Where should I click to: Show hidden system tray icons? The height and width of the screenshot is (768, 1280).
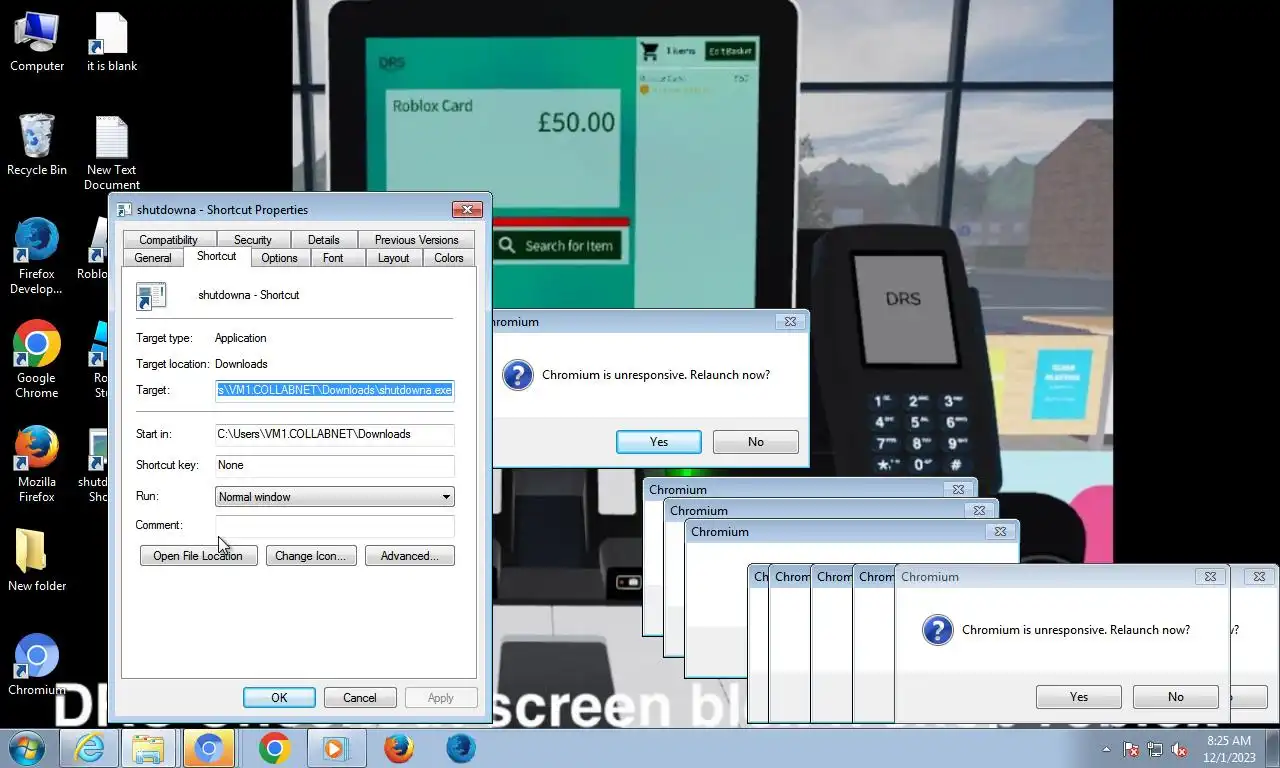[1106, 749]
